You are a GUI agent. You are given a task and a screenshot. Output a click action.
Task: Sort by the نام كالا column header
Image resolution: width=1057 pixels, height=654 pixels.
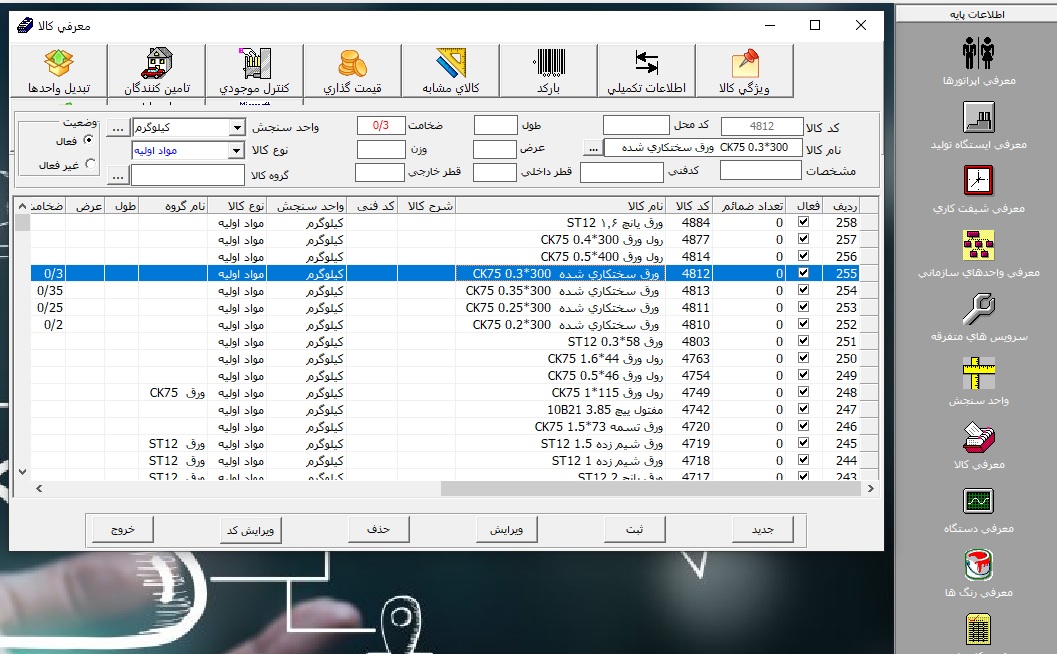(x=561, y=206)
